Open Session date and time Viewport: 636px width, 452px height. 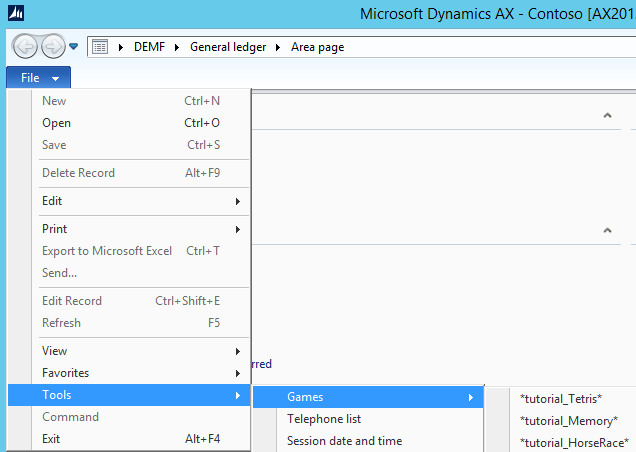click(x=344, y=441)
